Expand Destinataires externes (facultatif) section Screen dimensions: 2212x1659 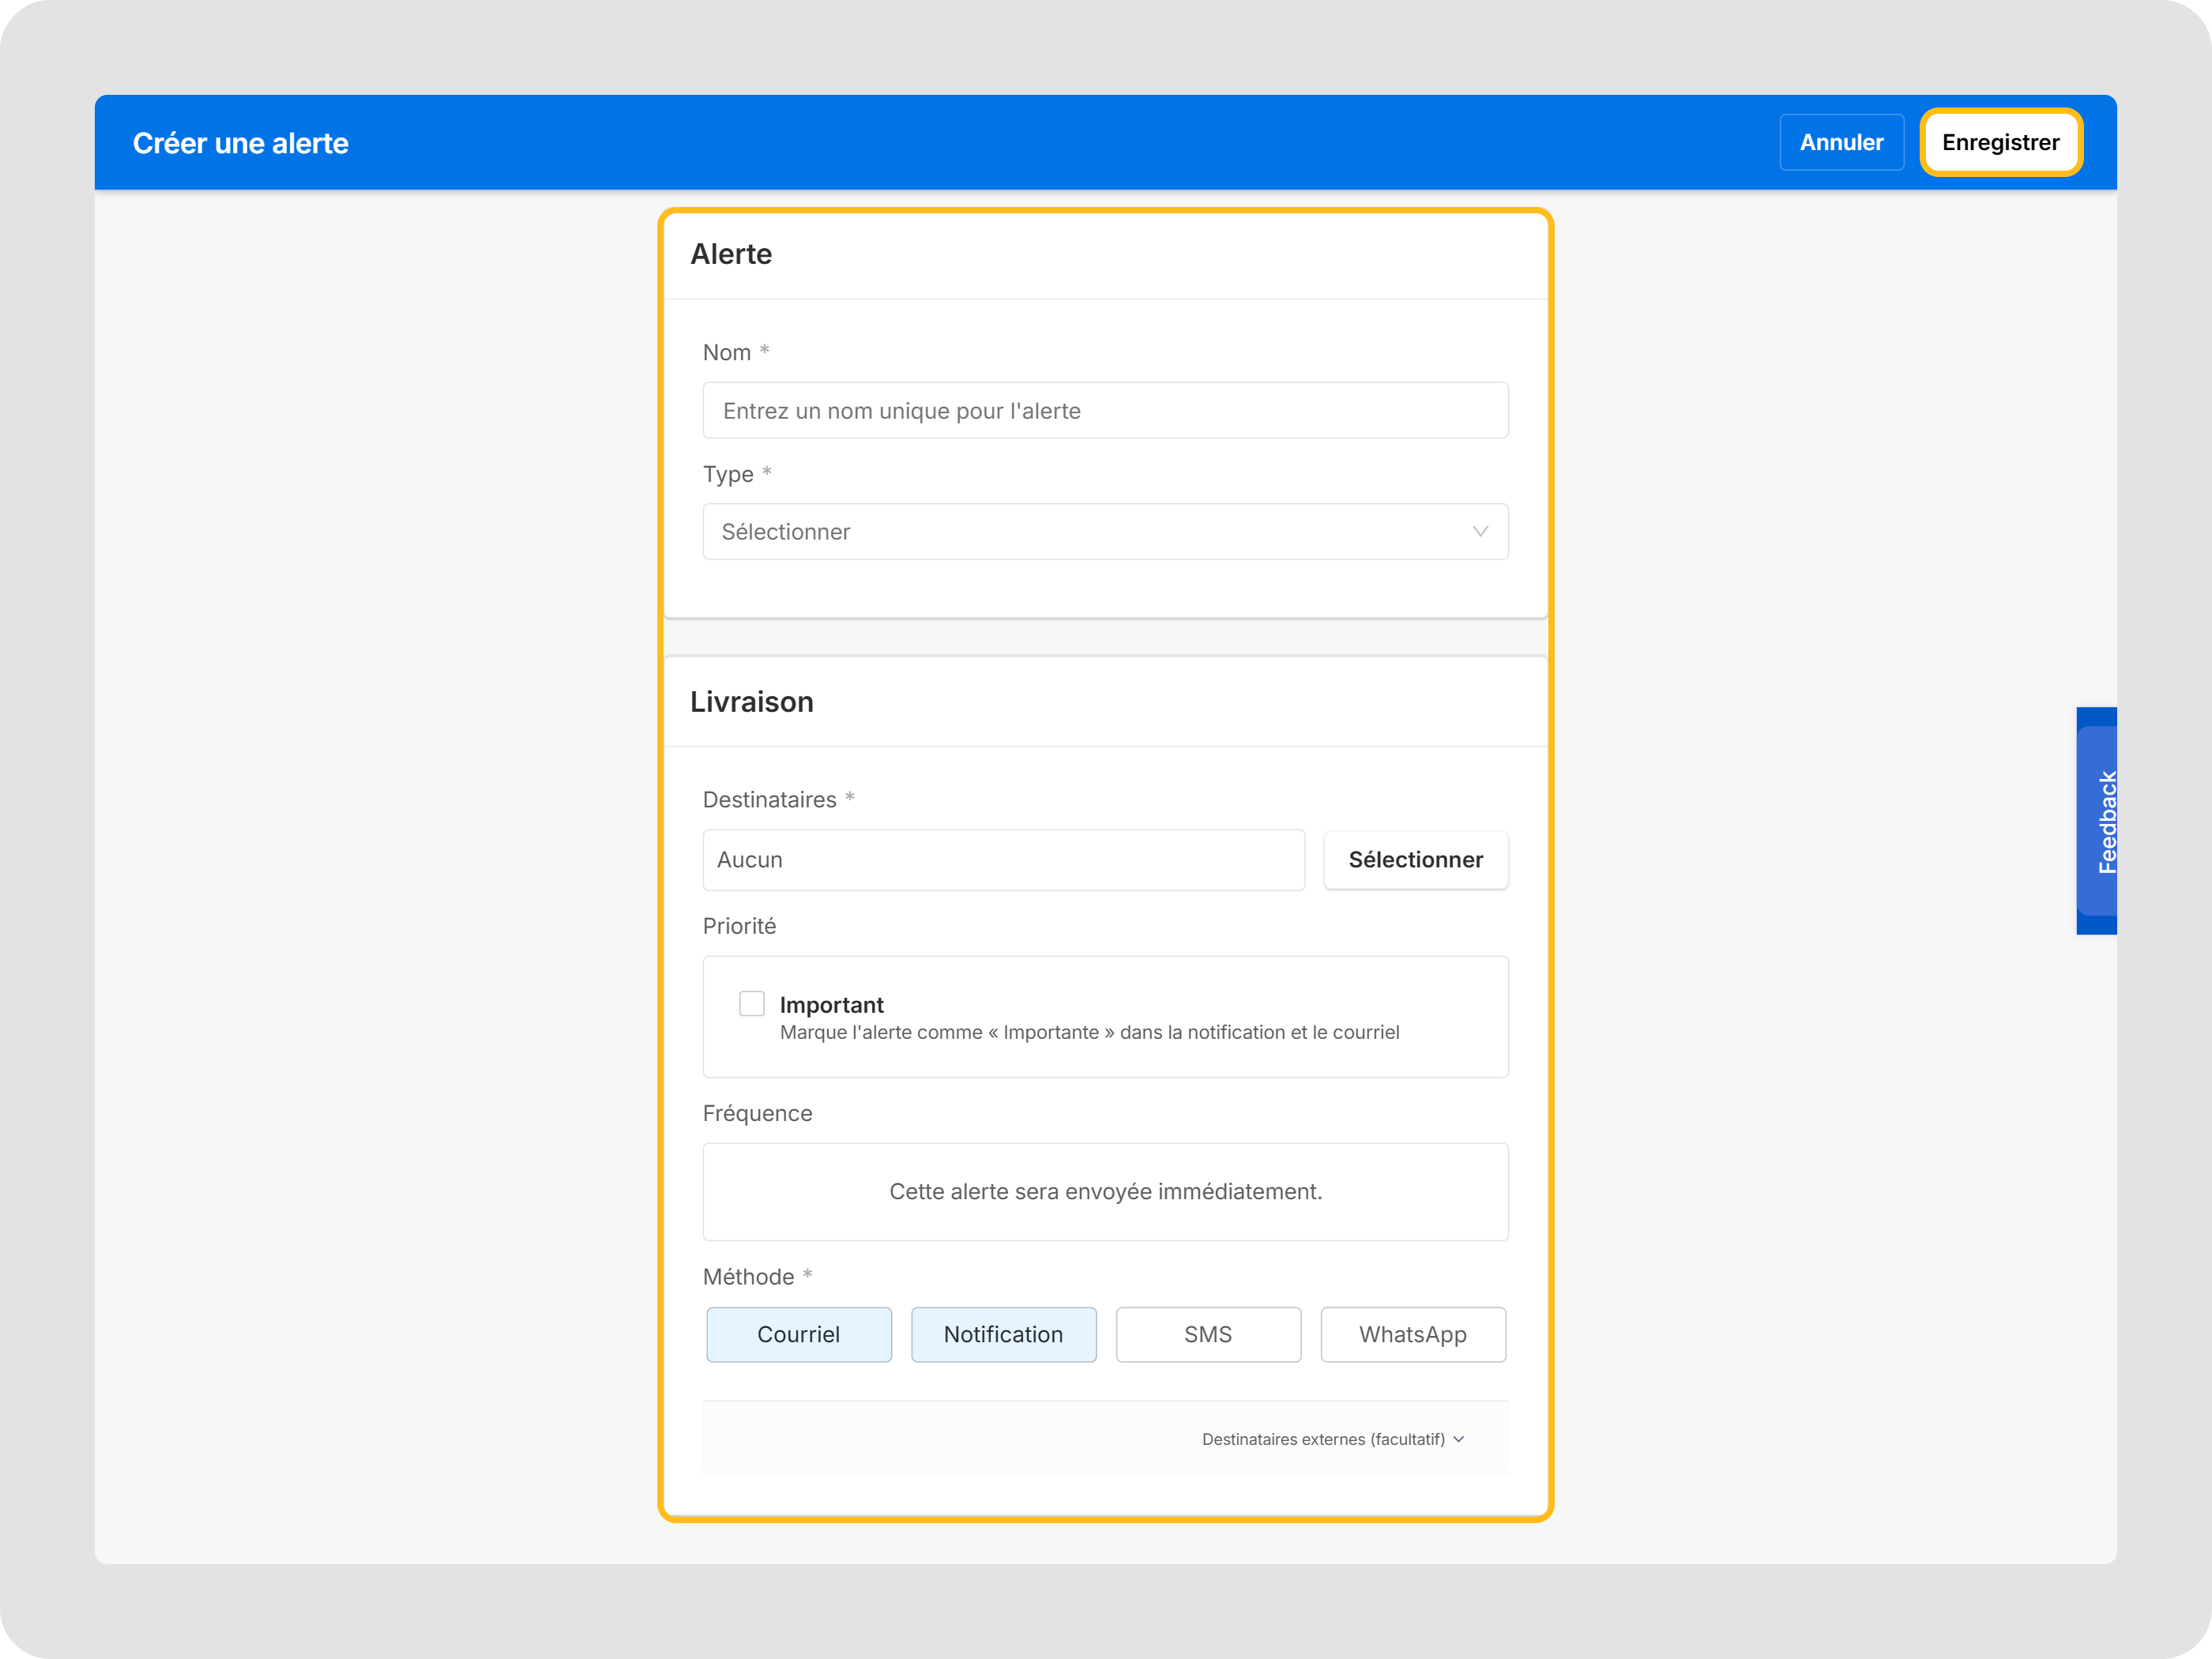[1323, 1439]
